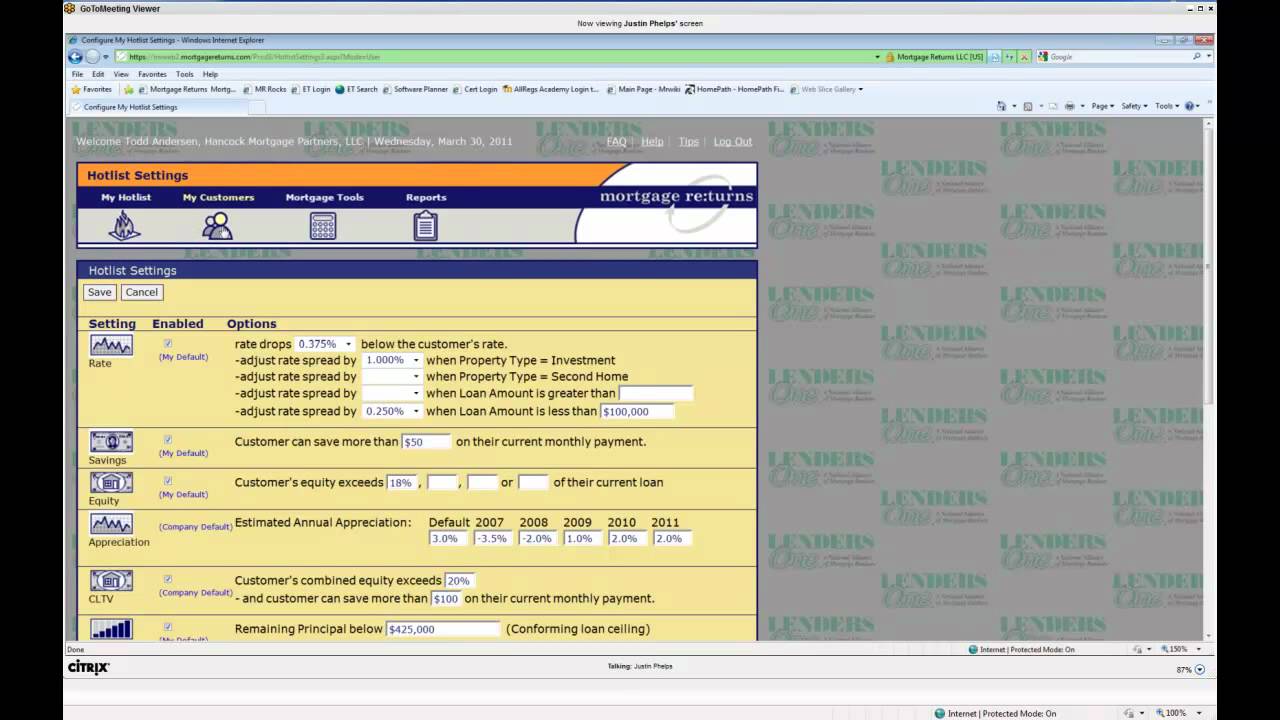Image resolution: width=1280 pixels, height=720 pixels.
Task: Toggle the CLTV setting Enabled checkbox
Action: (x=168, y=579)
